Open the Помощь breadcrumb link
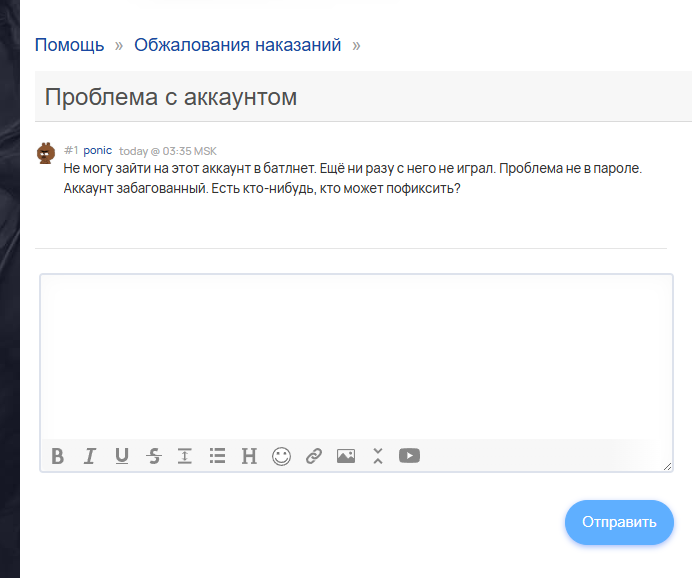692x578 pixels. pos(69,45)
